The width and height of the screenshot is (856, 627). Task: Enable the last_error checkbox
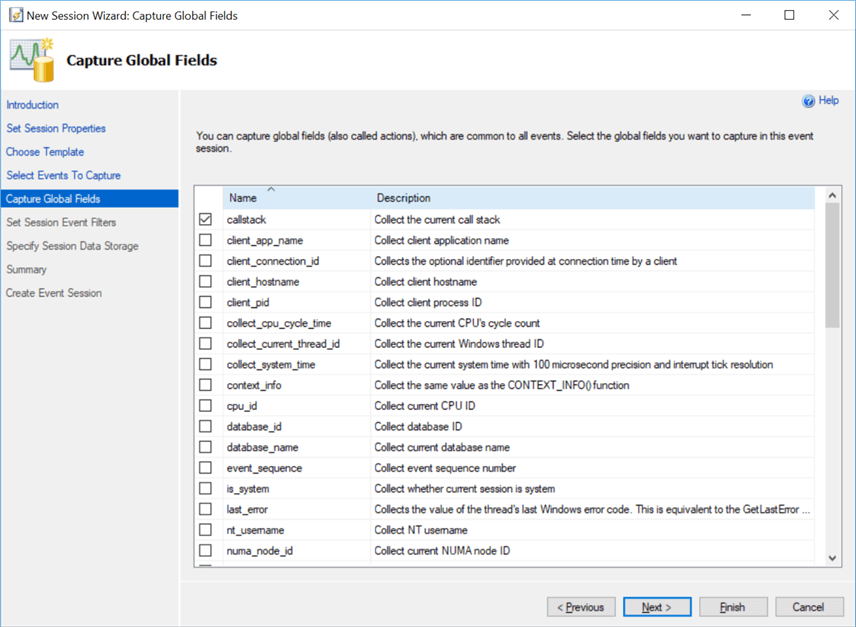pos(205,509)
